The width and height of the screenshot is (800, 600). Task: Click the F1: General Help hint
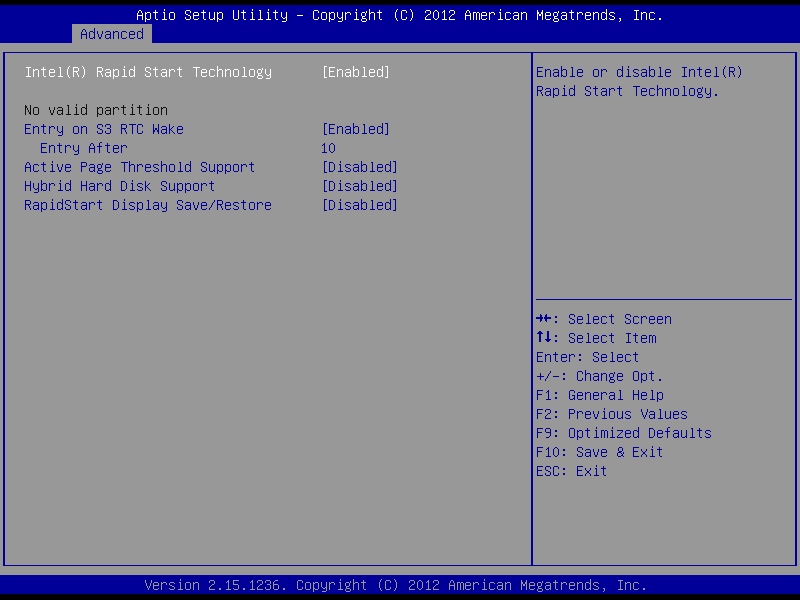click(x=600, y=395)
